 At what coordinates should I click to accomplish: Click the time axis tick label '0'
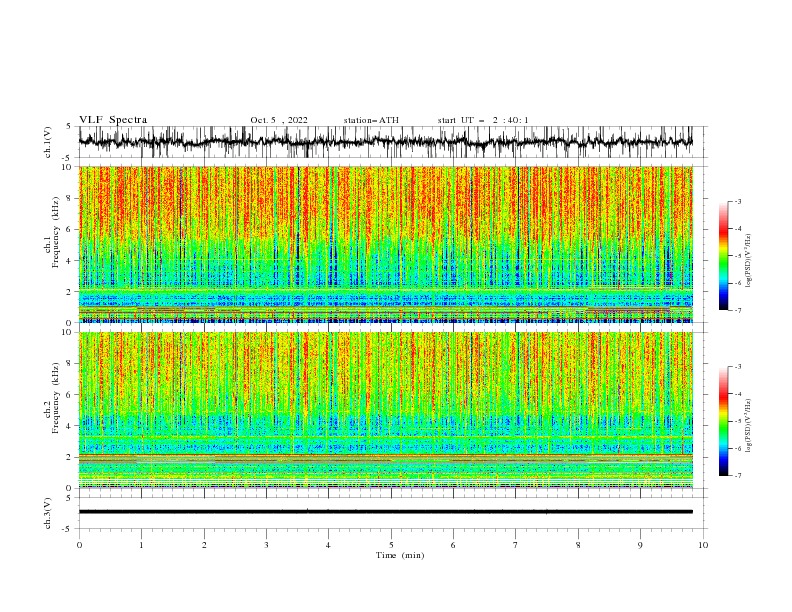click(x=79, y=545)
